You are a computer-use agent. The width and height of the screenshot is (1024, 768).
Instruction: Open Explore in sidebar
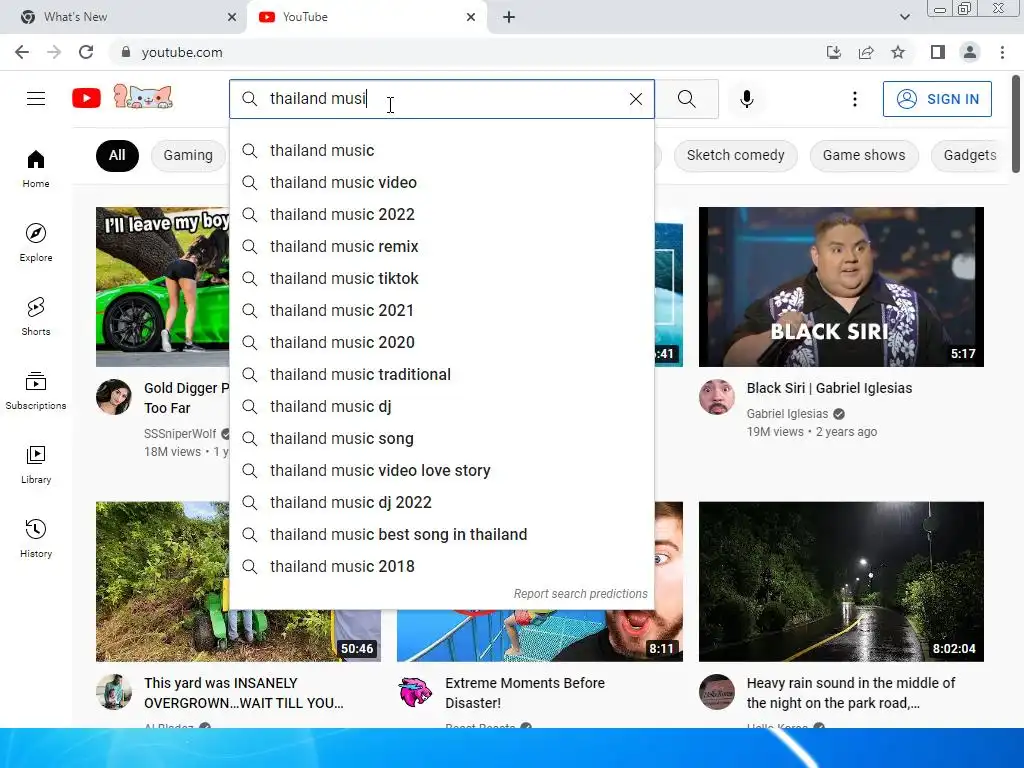36,243
